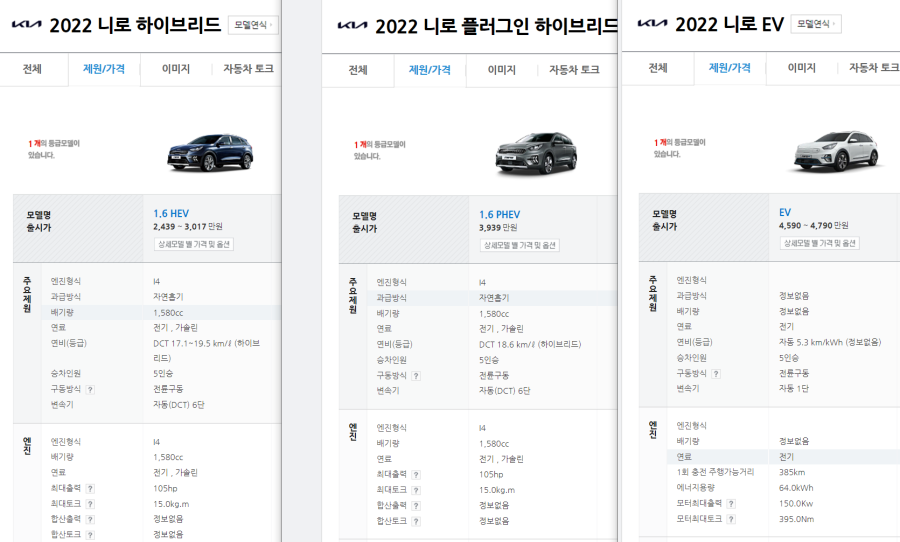Click 상세모델 별 가격 및 옵션 under 1.6 PHEV
900x542 pixels.
click(x=519, y=245)
